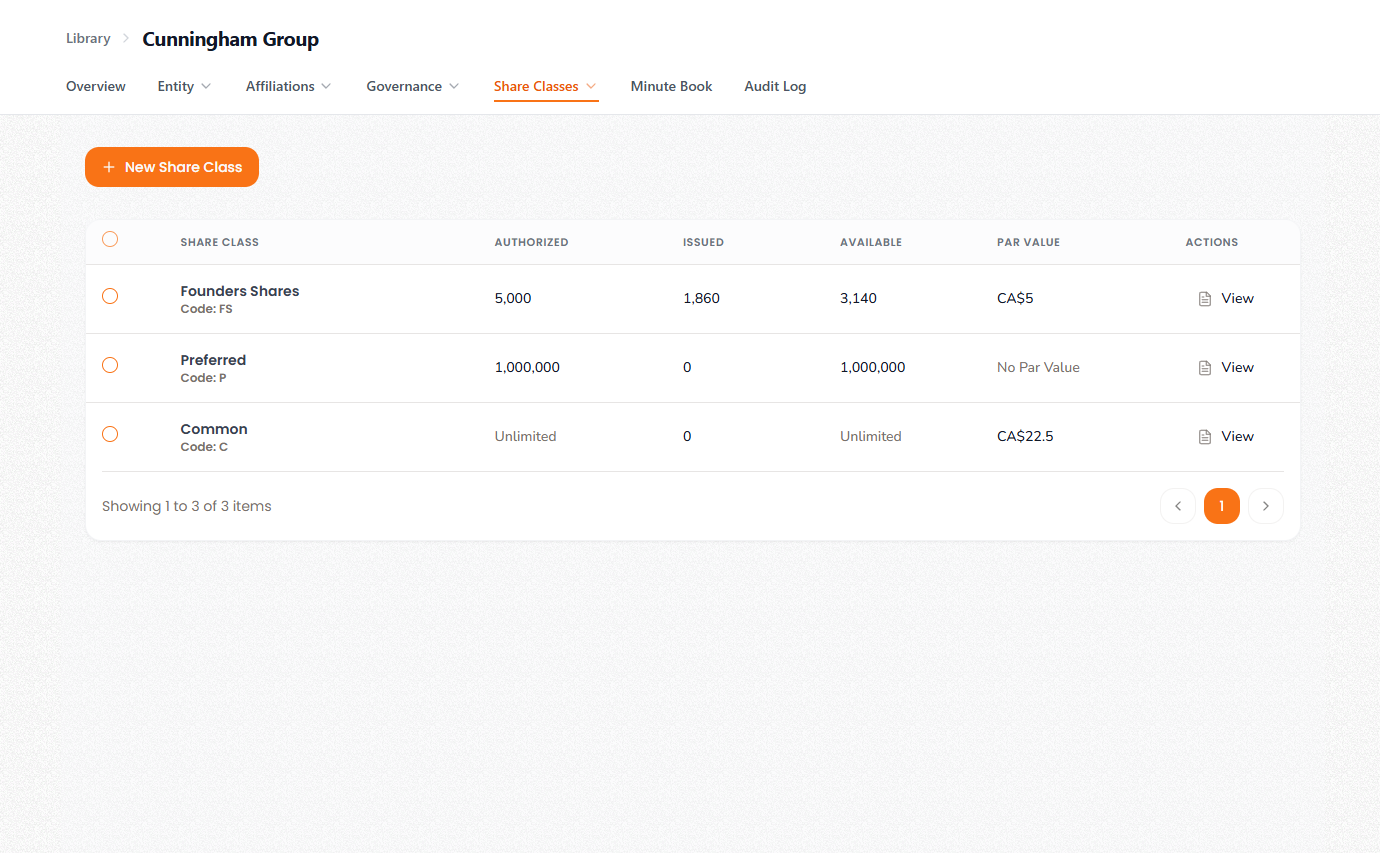The width and height of the screenshot is (1380, 853).
Task: Switch to the Overview tab
Action: tap(96, 87)
